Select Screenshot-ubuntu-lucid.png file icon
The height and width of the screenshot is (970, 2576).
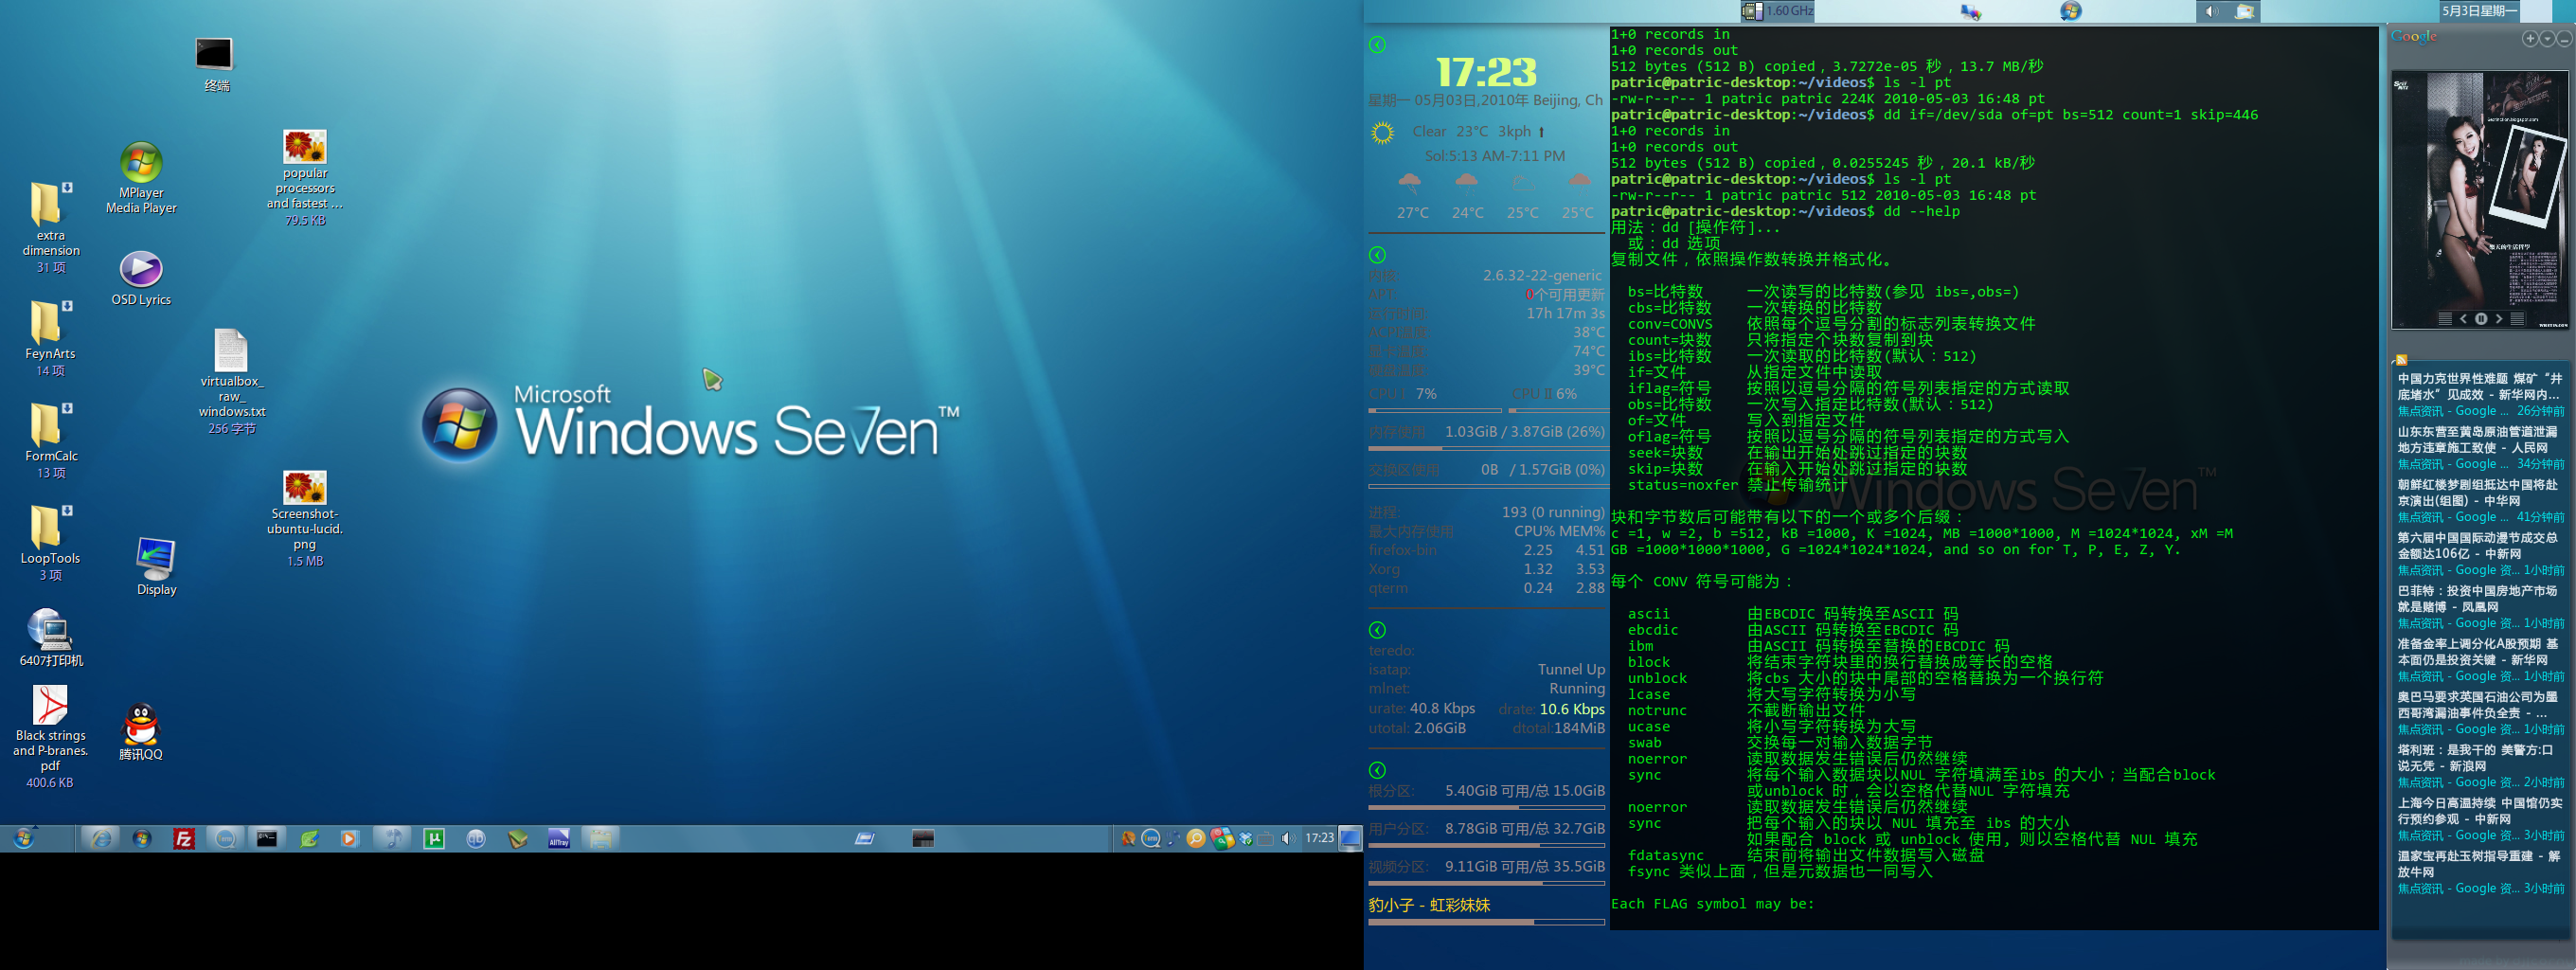point(305,487)
